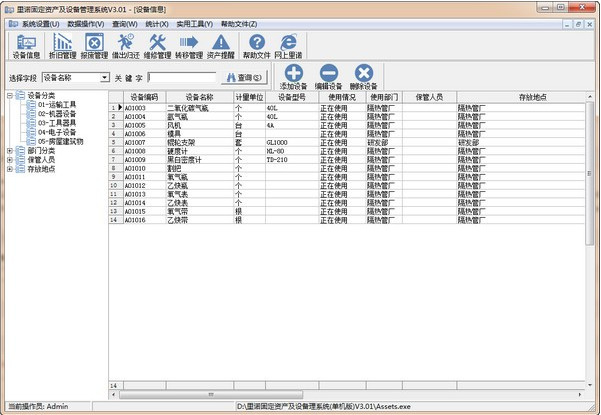This screenshot has height=415, width=601.
Task: Click the 存放地点 column header
Action: pyautogui.click(x=533, y=97)
